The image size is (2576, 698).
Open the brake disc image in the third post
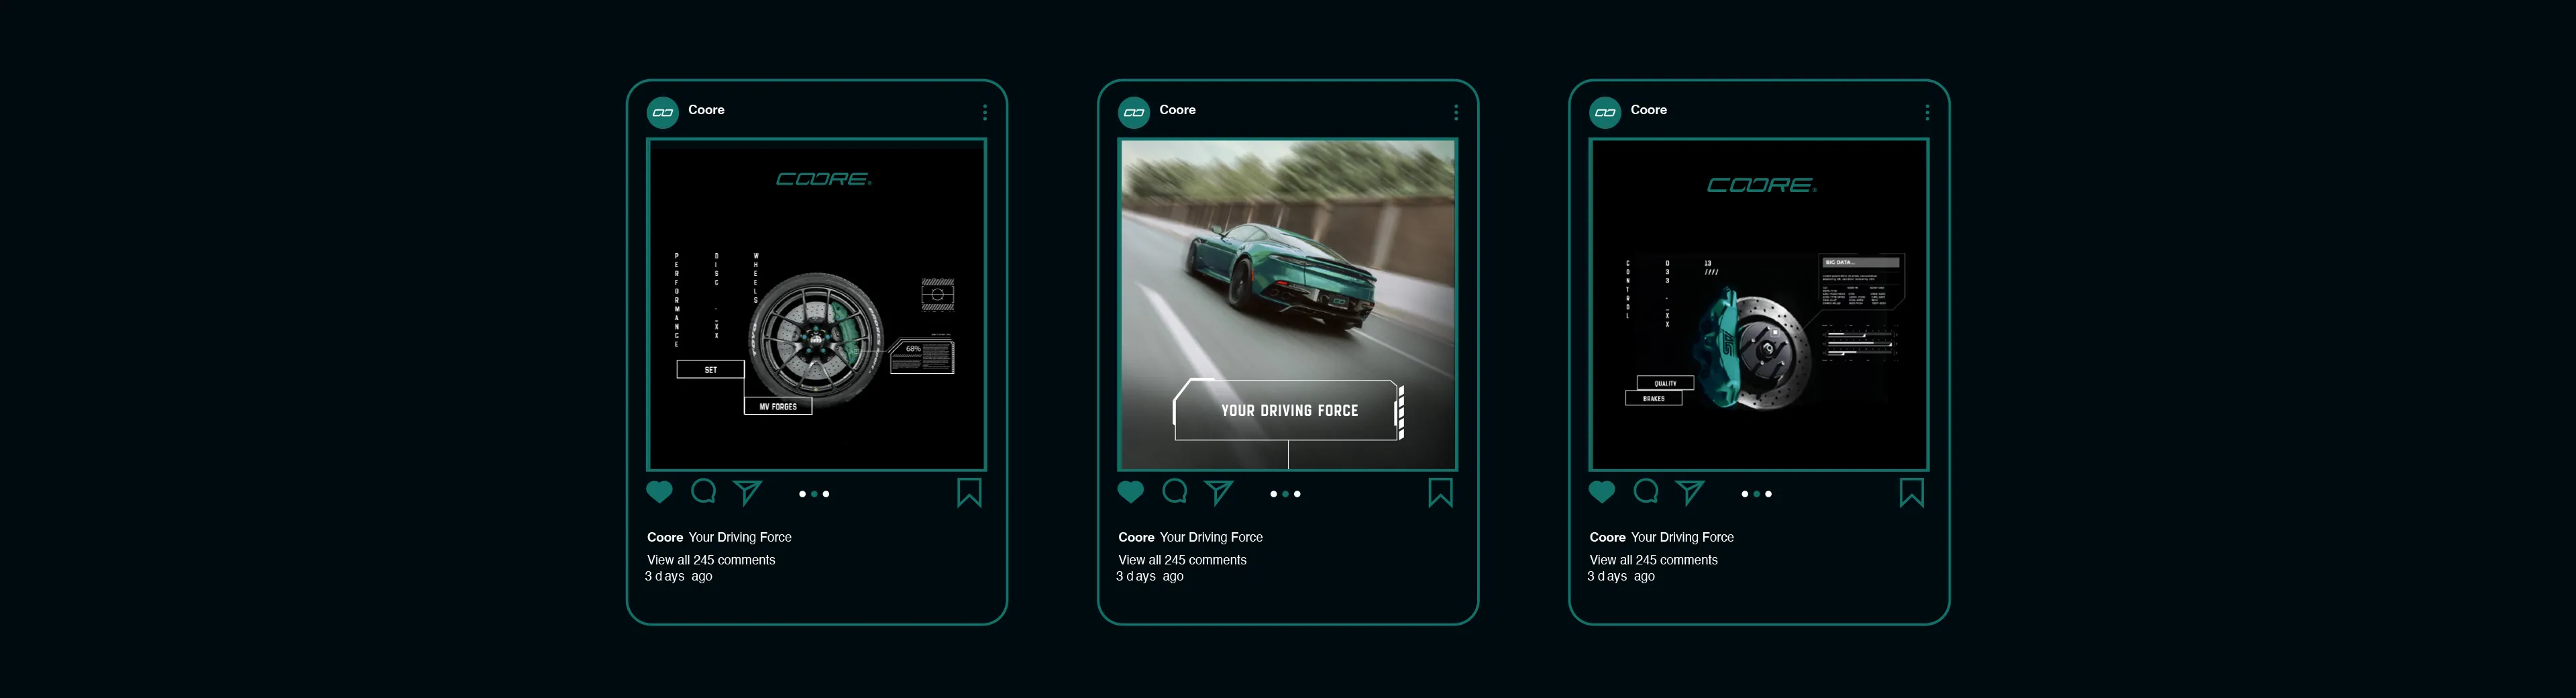click(x=1759, y=304)
